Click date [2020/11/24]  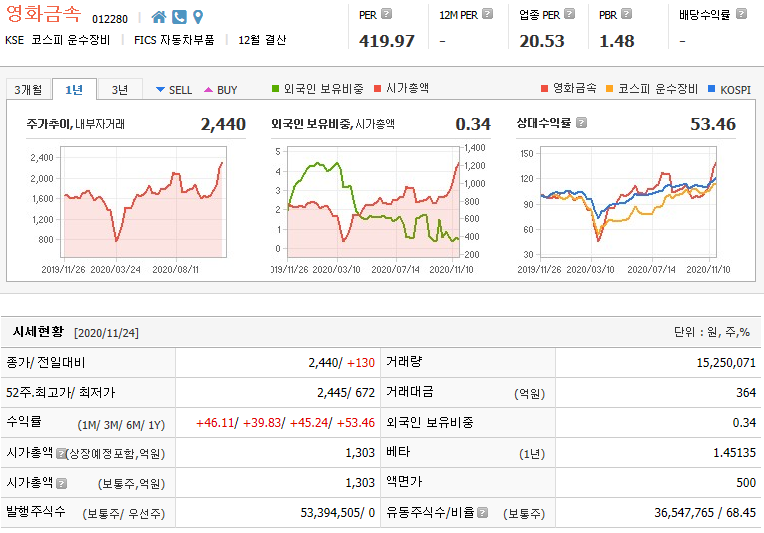(106, 333)
